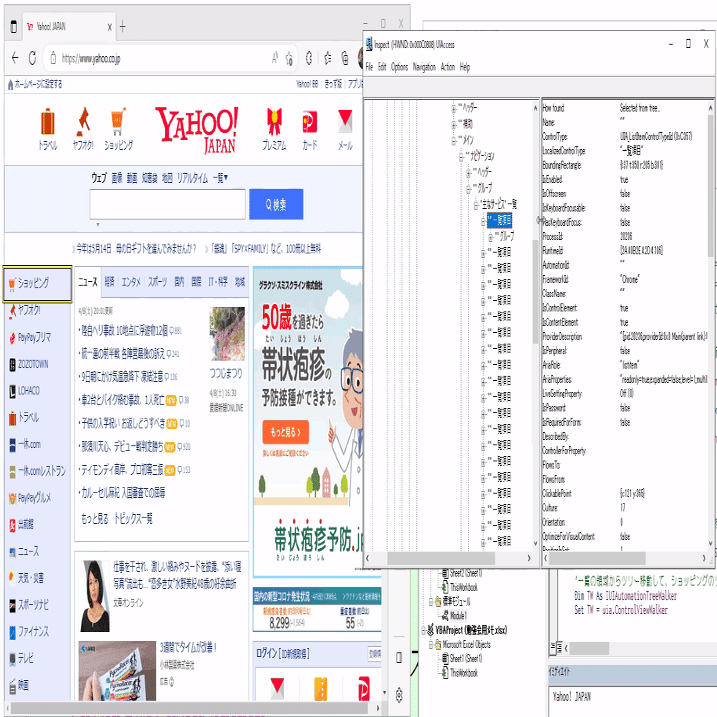Add a new browser tab with plus
The height and width of the screenshot is (717, 717).
click(x=123, y=27)
